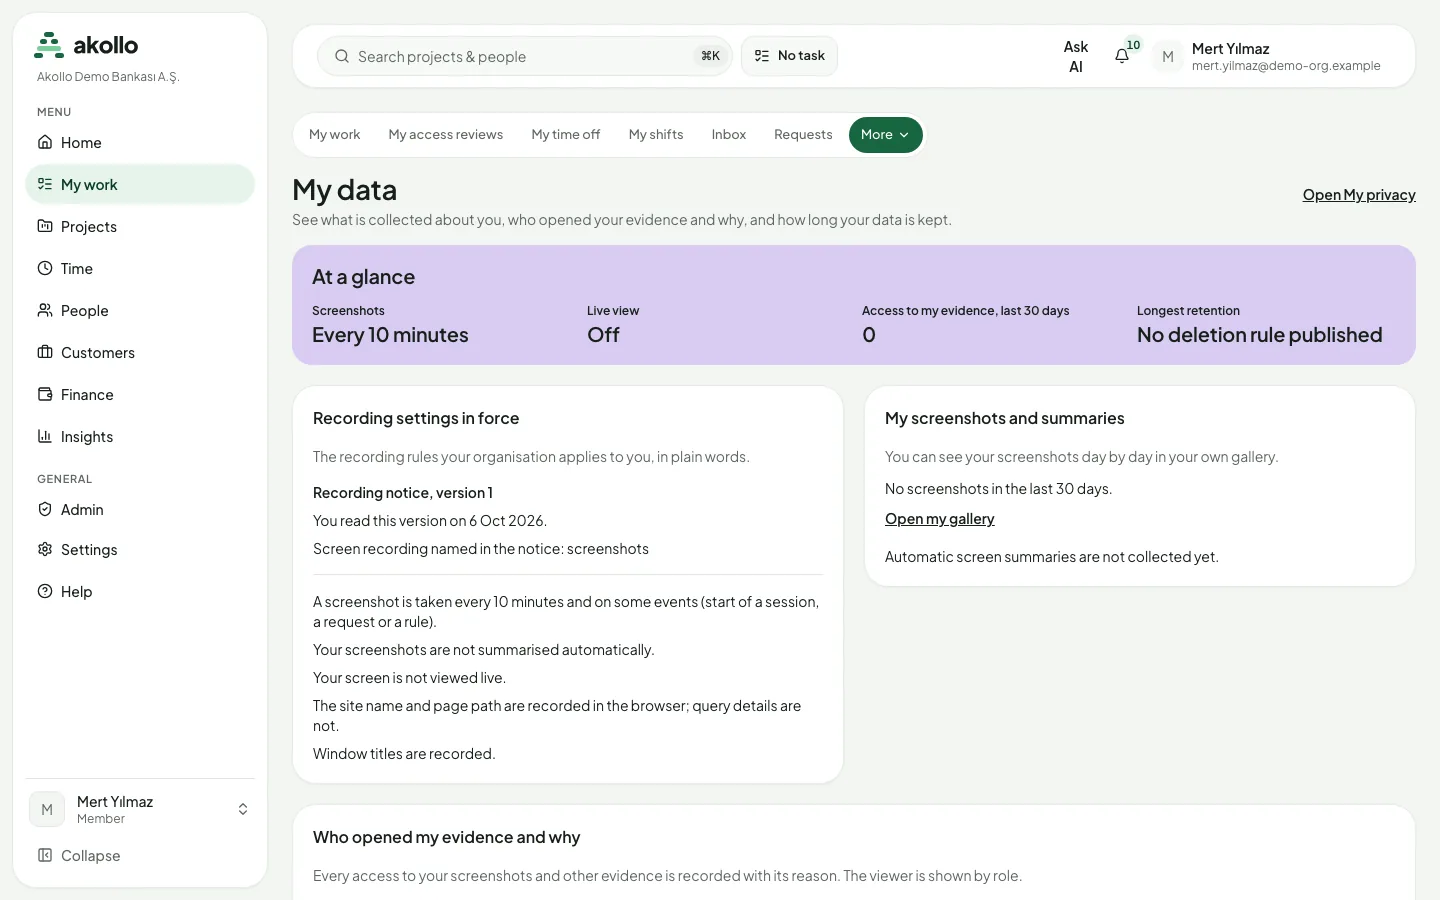
Task: Open Customers from the menu
Action: (140, 353)
